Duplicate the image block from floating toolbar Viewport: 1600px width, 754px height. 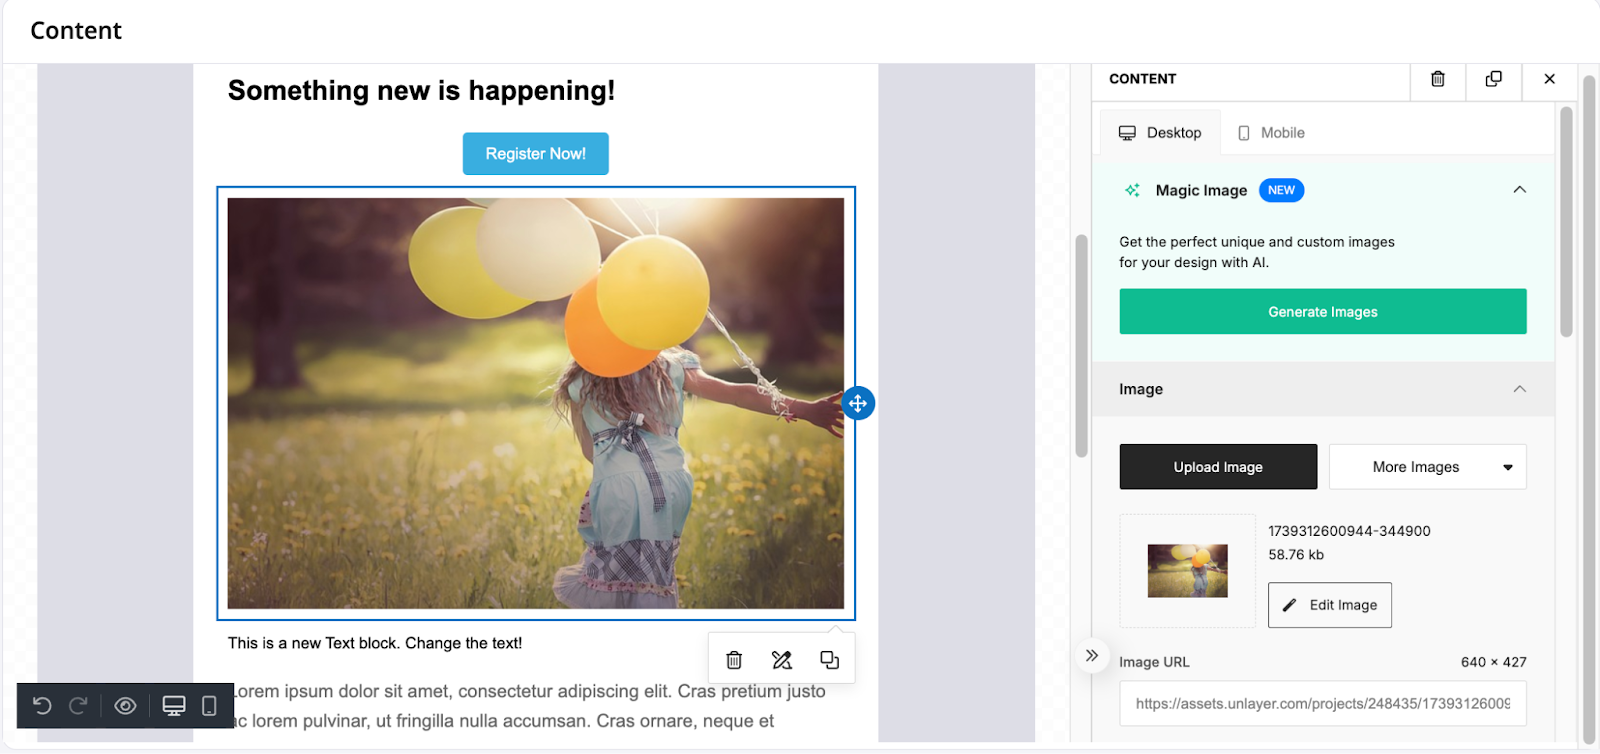[829, 660]
